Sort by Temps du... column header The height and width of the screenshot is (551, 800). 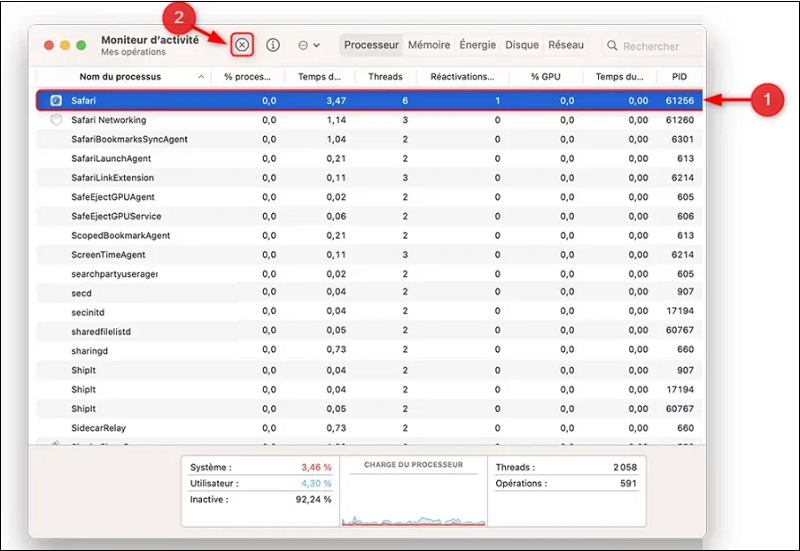619,77
